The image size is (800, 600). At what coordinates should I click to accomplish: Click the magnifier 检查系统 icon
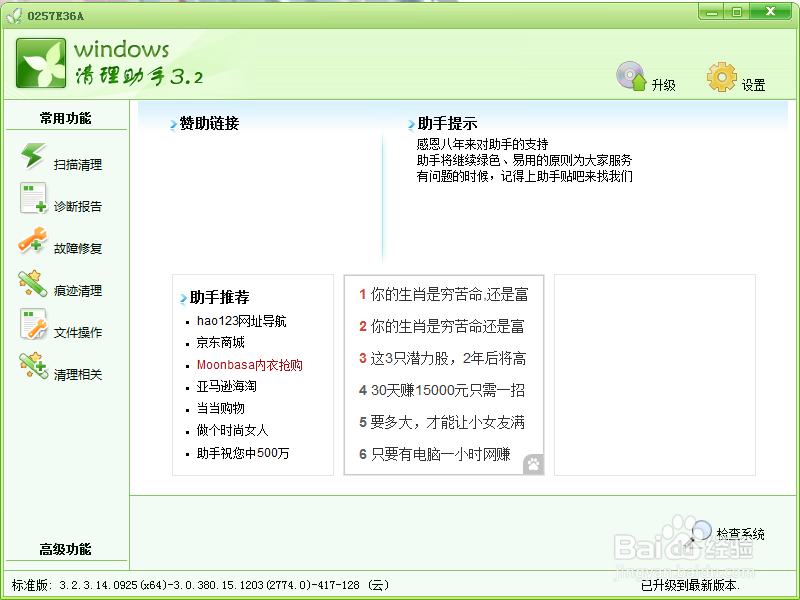[x=698, y=533]
